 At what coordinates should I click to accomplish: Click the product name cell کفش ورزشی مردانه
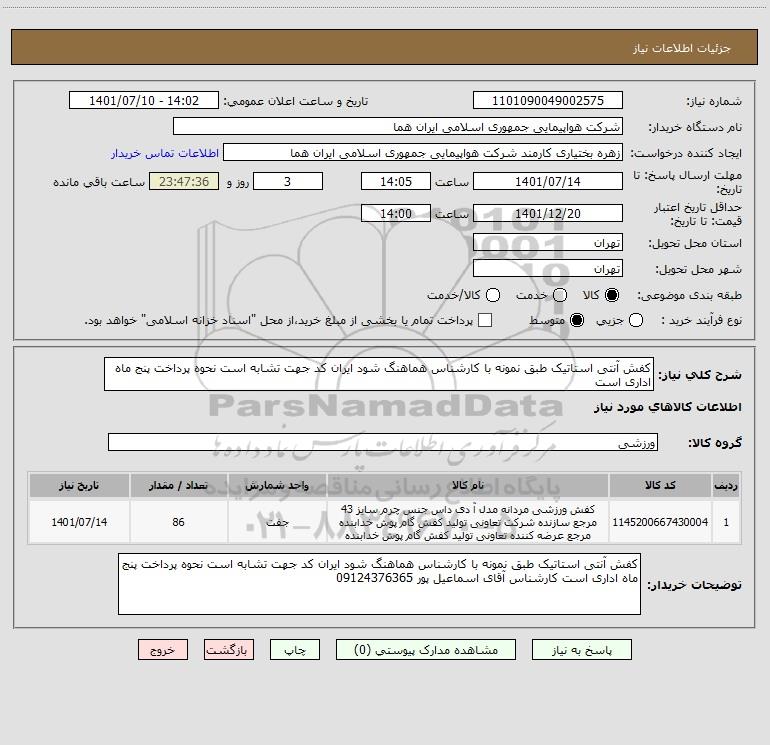(468, 522)
